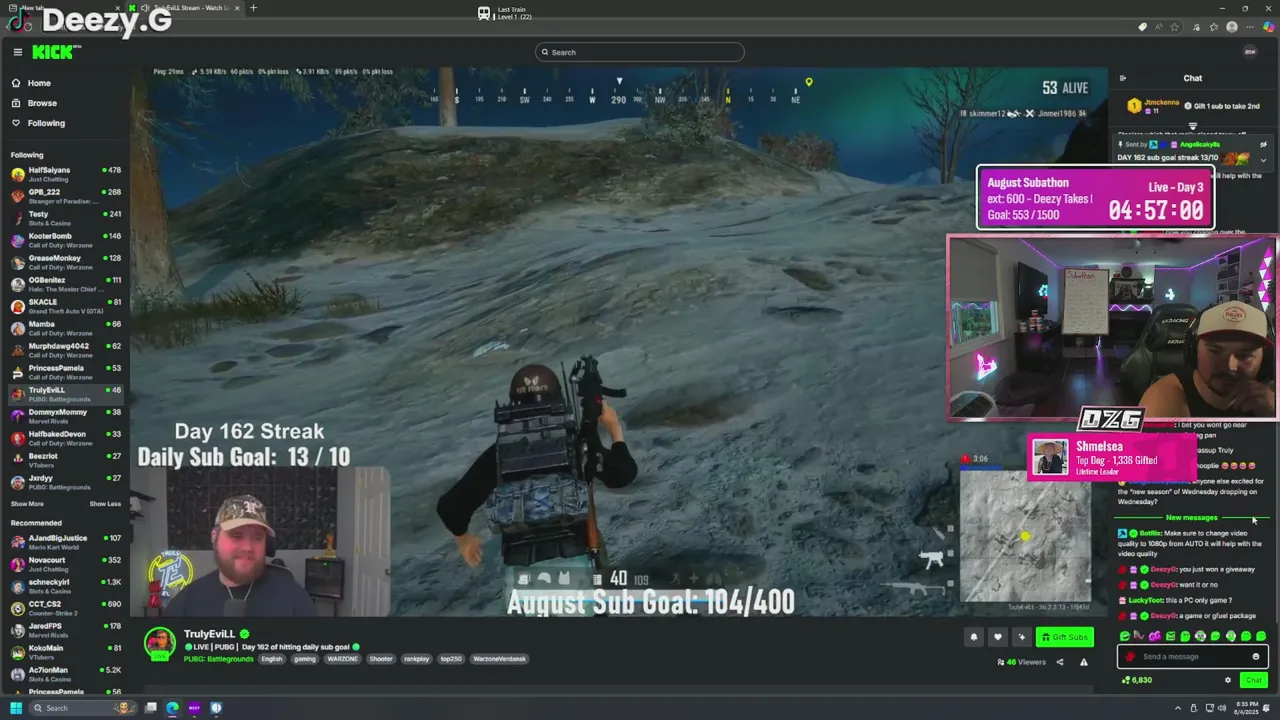Open Beezriot VTubers channel

coord(66,460)
